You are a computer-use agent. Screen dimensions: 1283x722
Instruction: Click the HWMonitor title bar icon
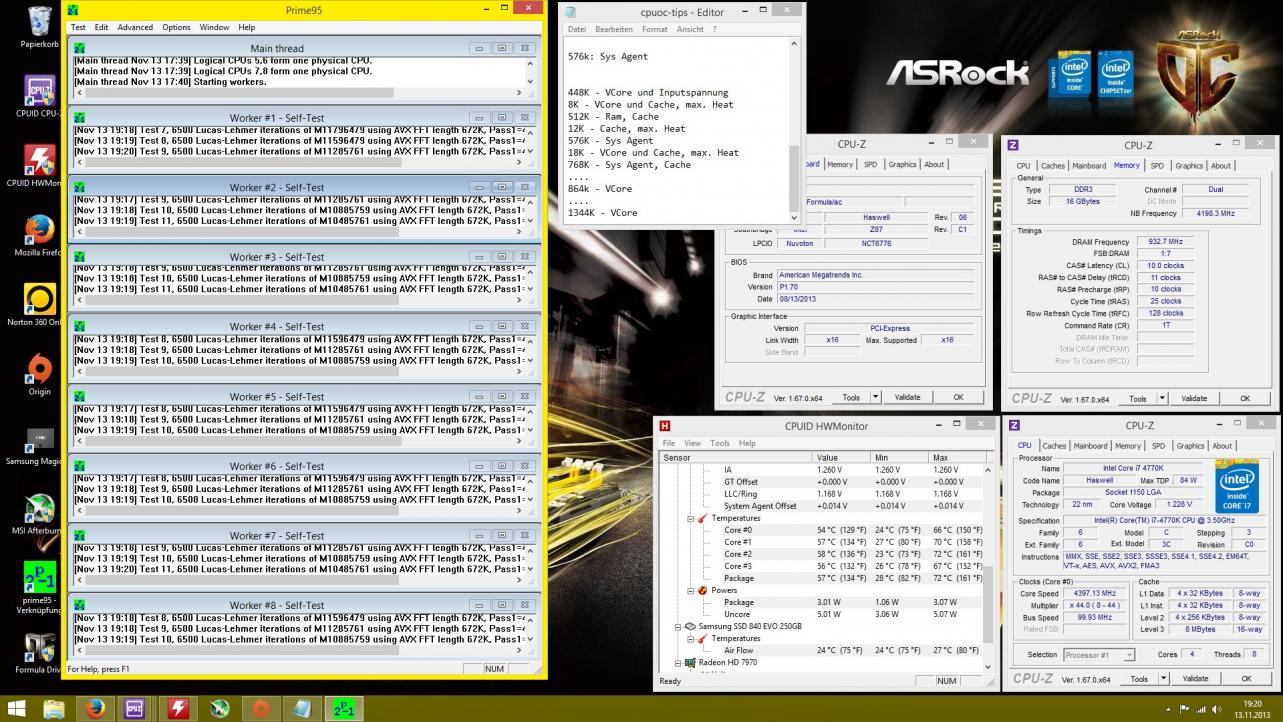point(665,426)
